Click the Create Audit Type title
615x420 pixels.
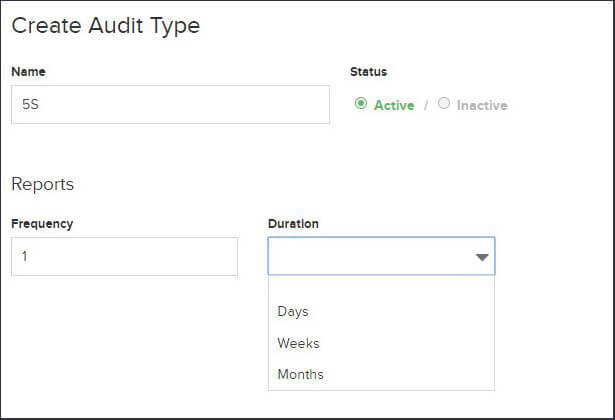pos(106,26)
